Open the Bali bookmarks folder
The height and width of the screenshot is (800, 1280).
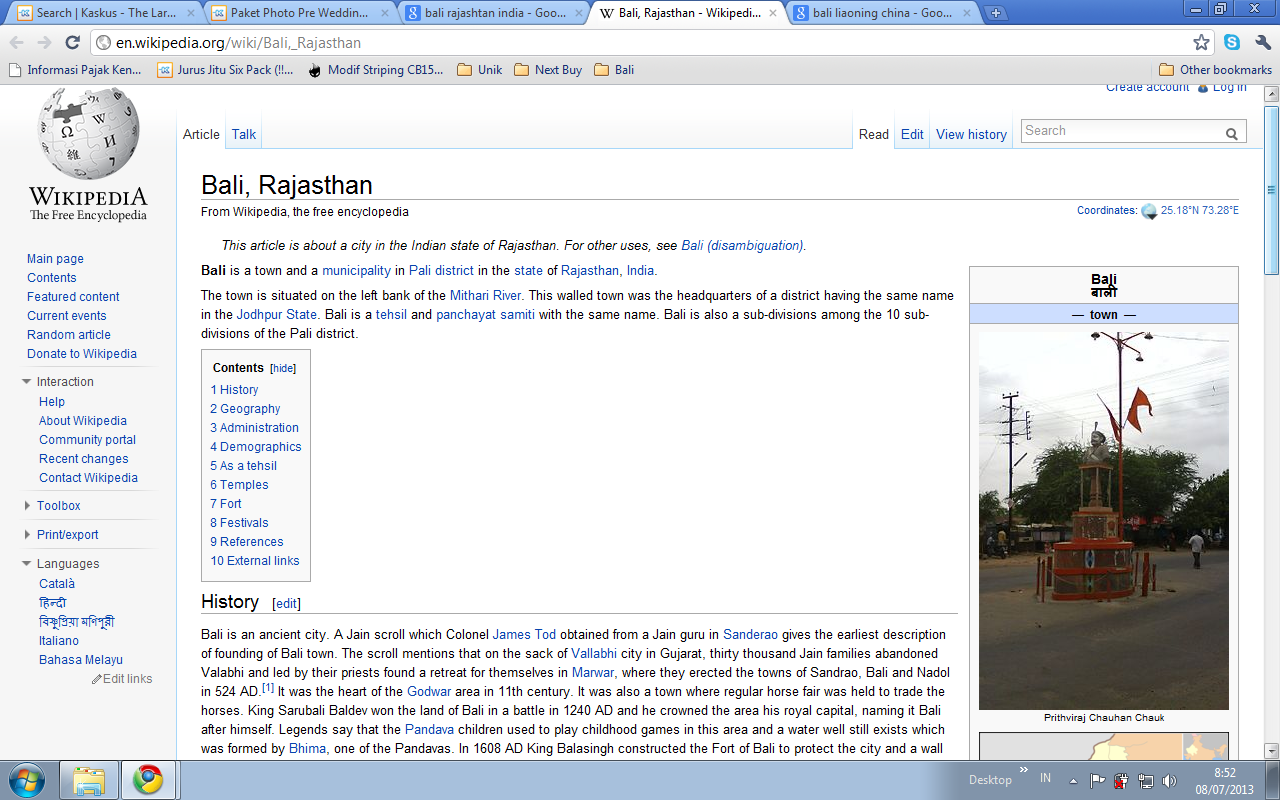coord(614,70)
